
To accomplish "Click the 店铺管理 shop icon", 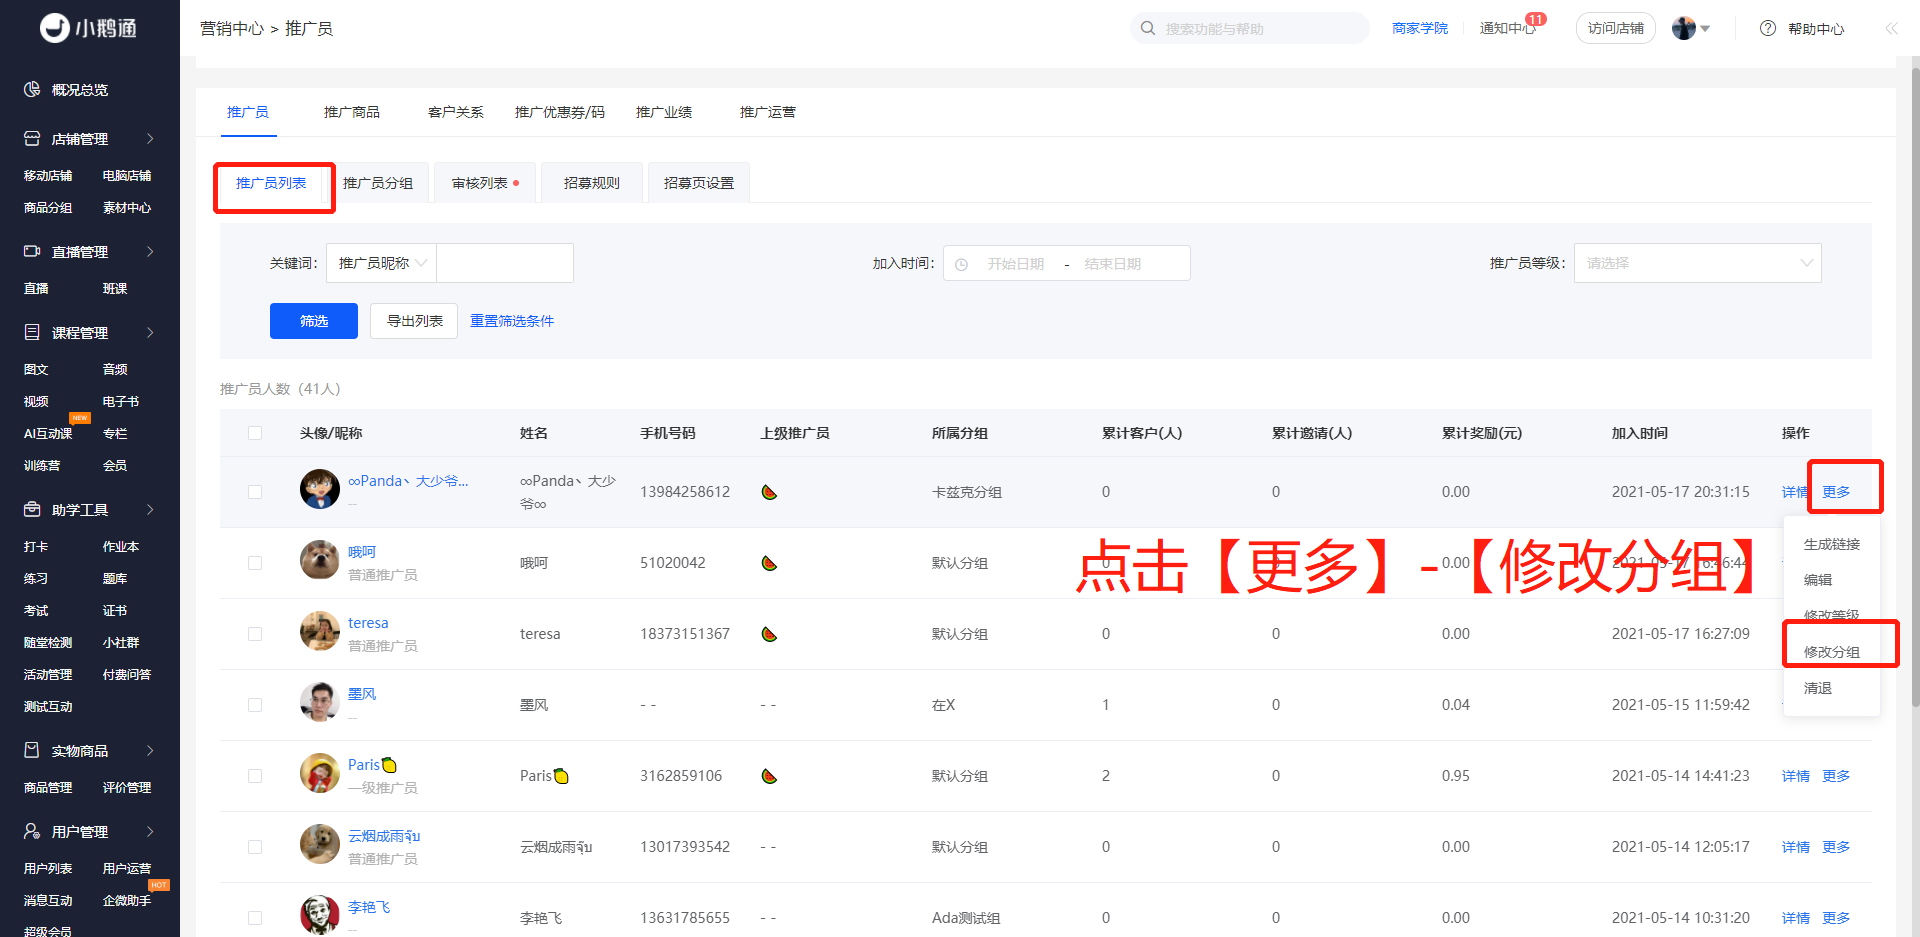I will point(32,139).
